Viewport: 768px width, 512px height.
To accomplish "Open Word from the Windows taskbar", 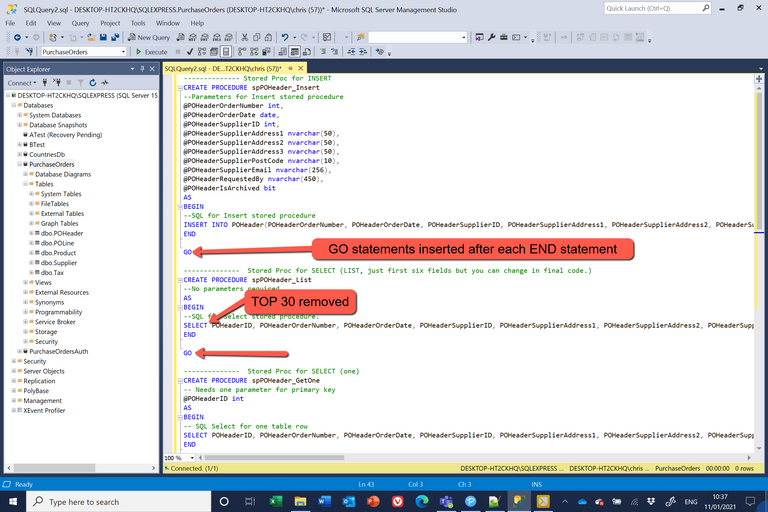I will point(324,500).
